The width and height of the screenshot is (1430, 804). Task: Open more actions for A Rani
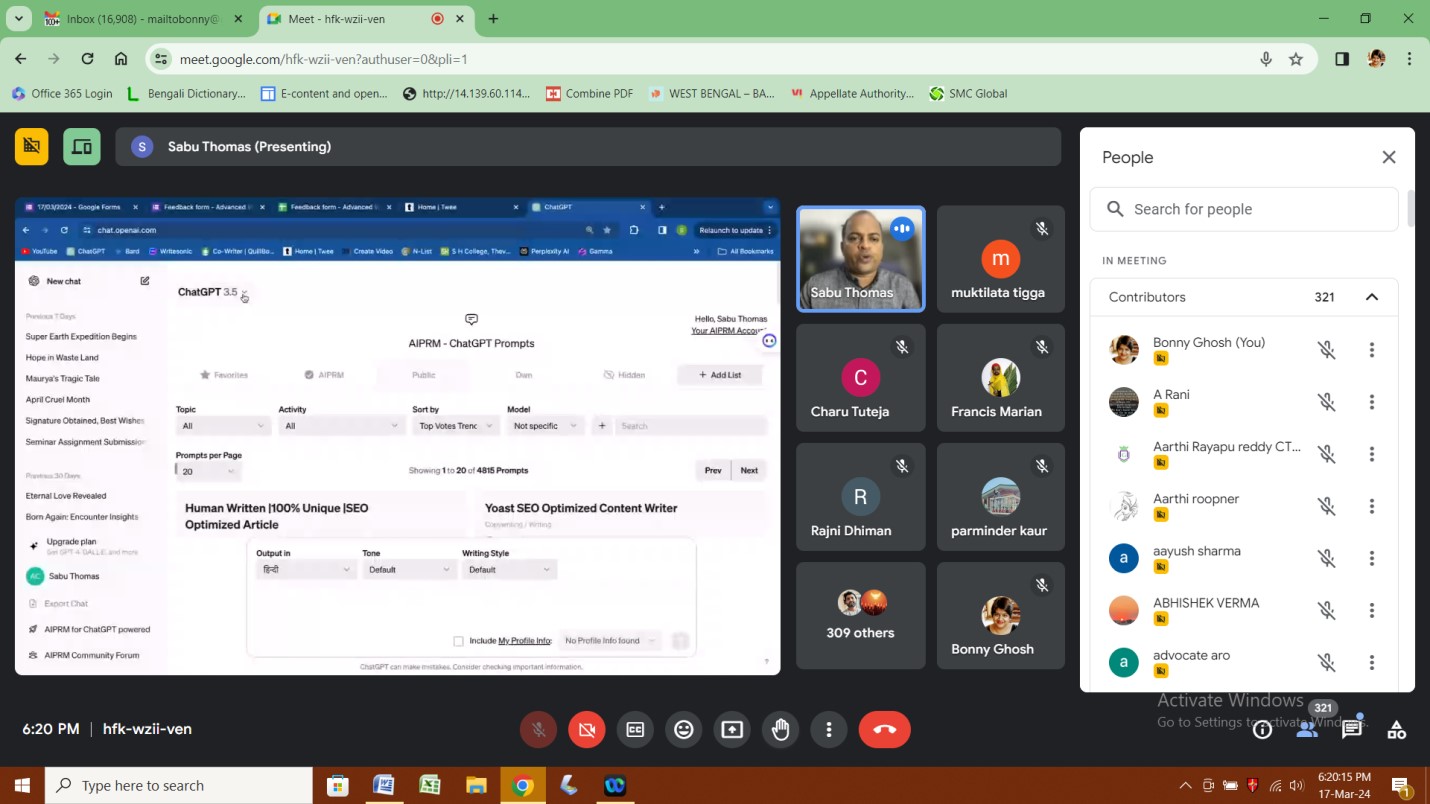point(1371,402)
